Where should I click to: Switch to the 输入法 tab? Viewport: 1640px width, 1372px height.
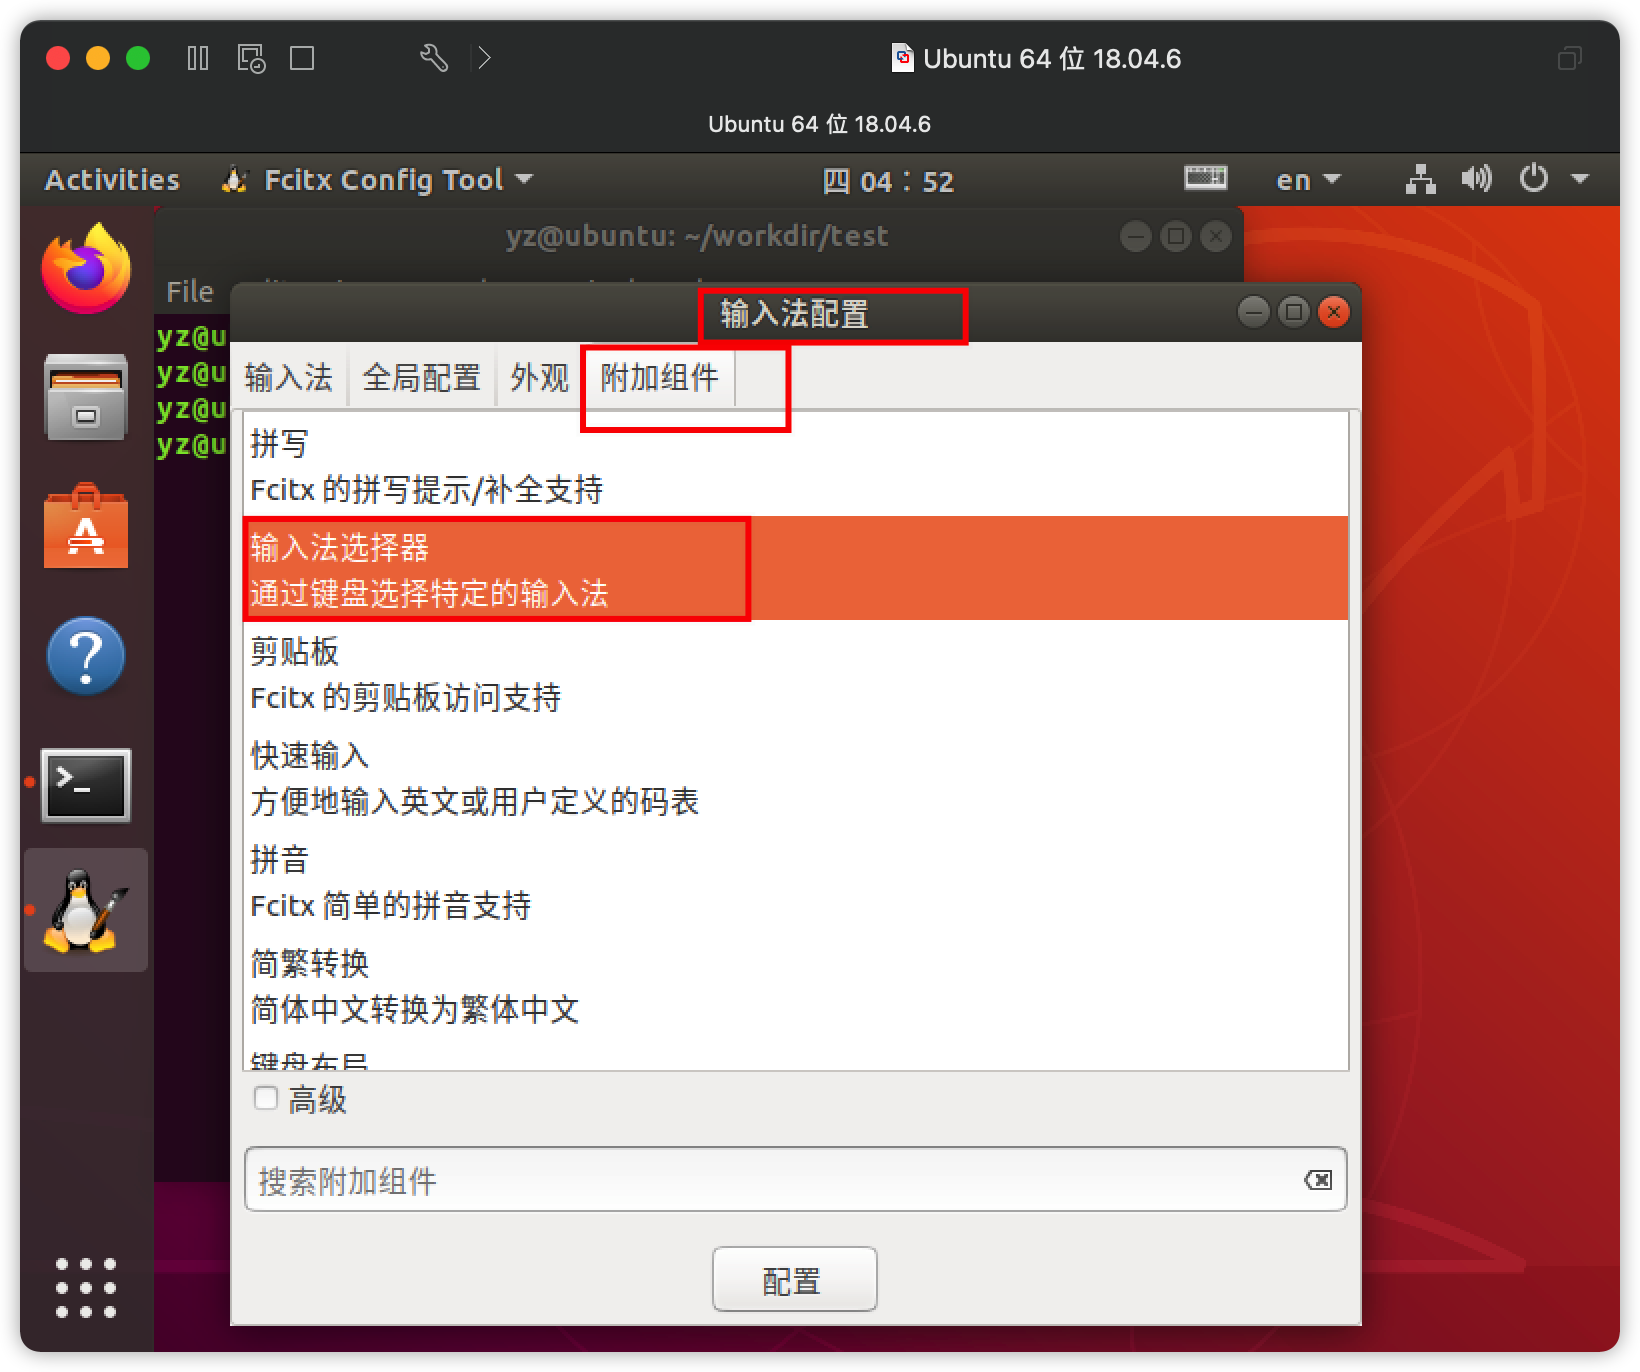coord(288,377)
